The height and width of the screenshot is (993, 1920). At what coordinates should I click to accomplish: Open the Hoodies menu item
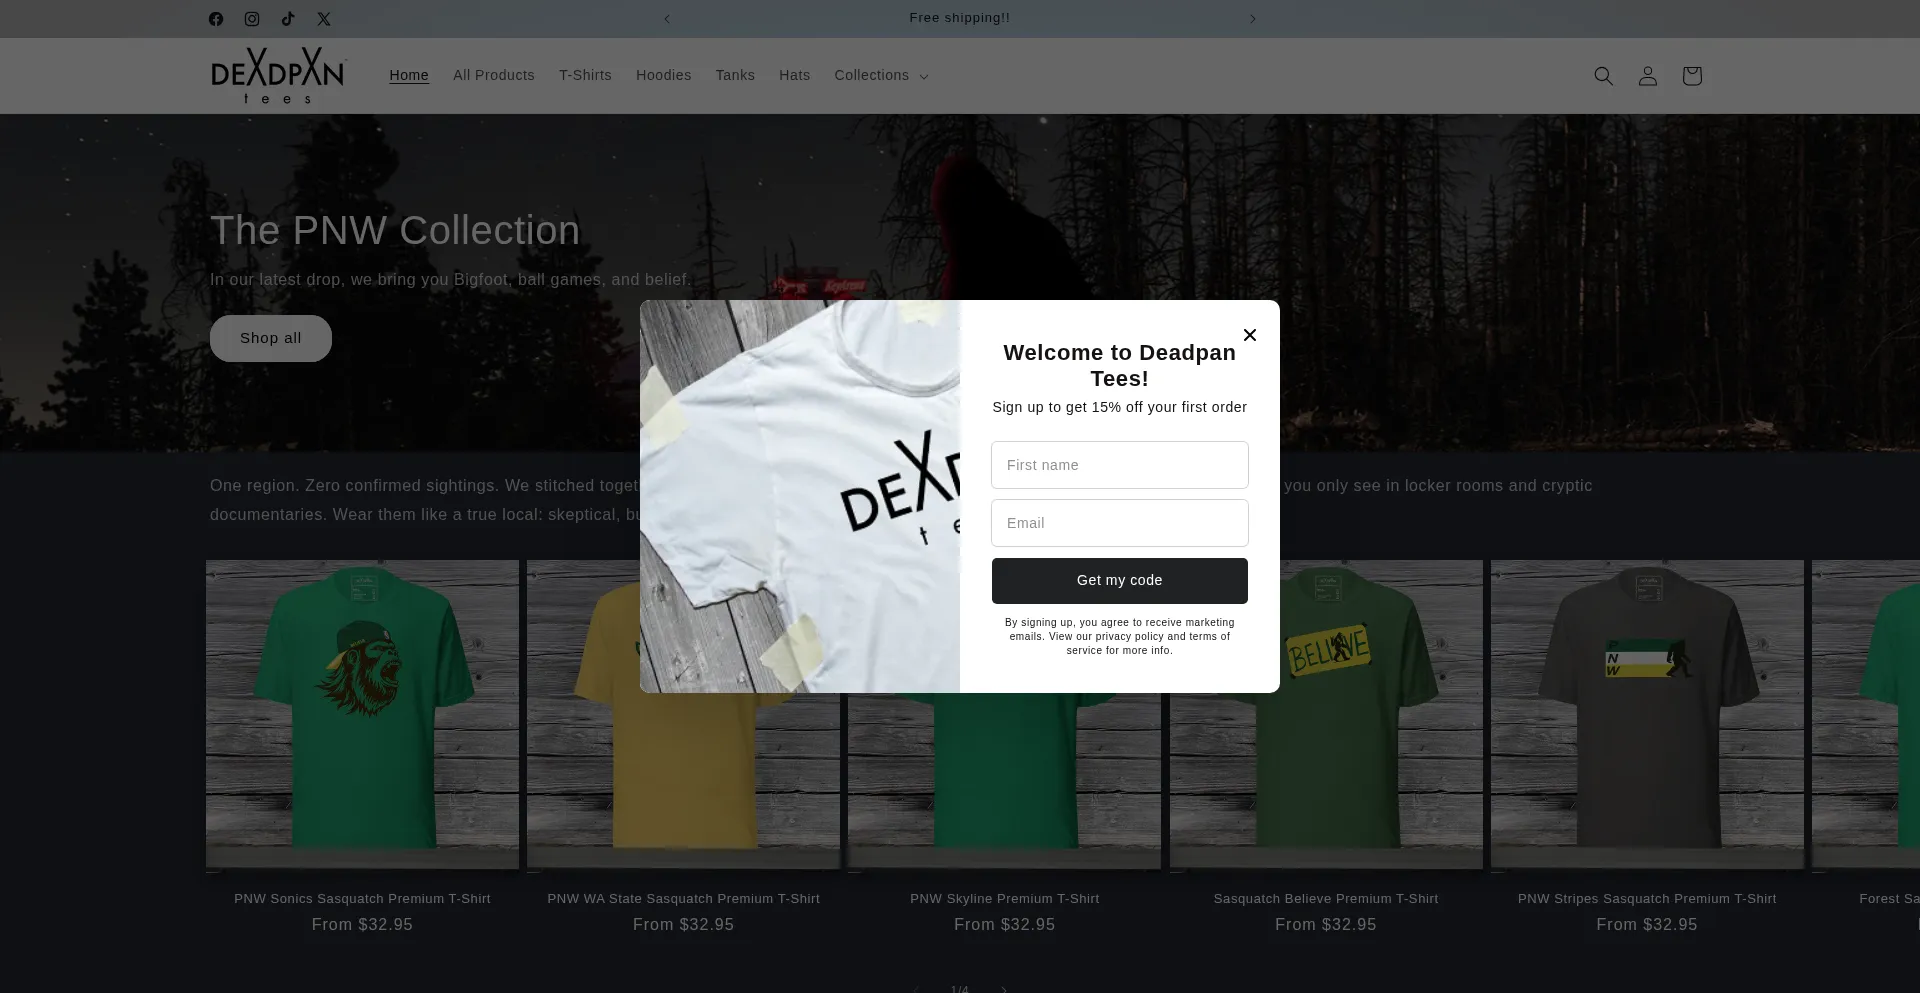point(664,76)
